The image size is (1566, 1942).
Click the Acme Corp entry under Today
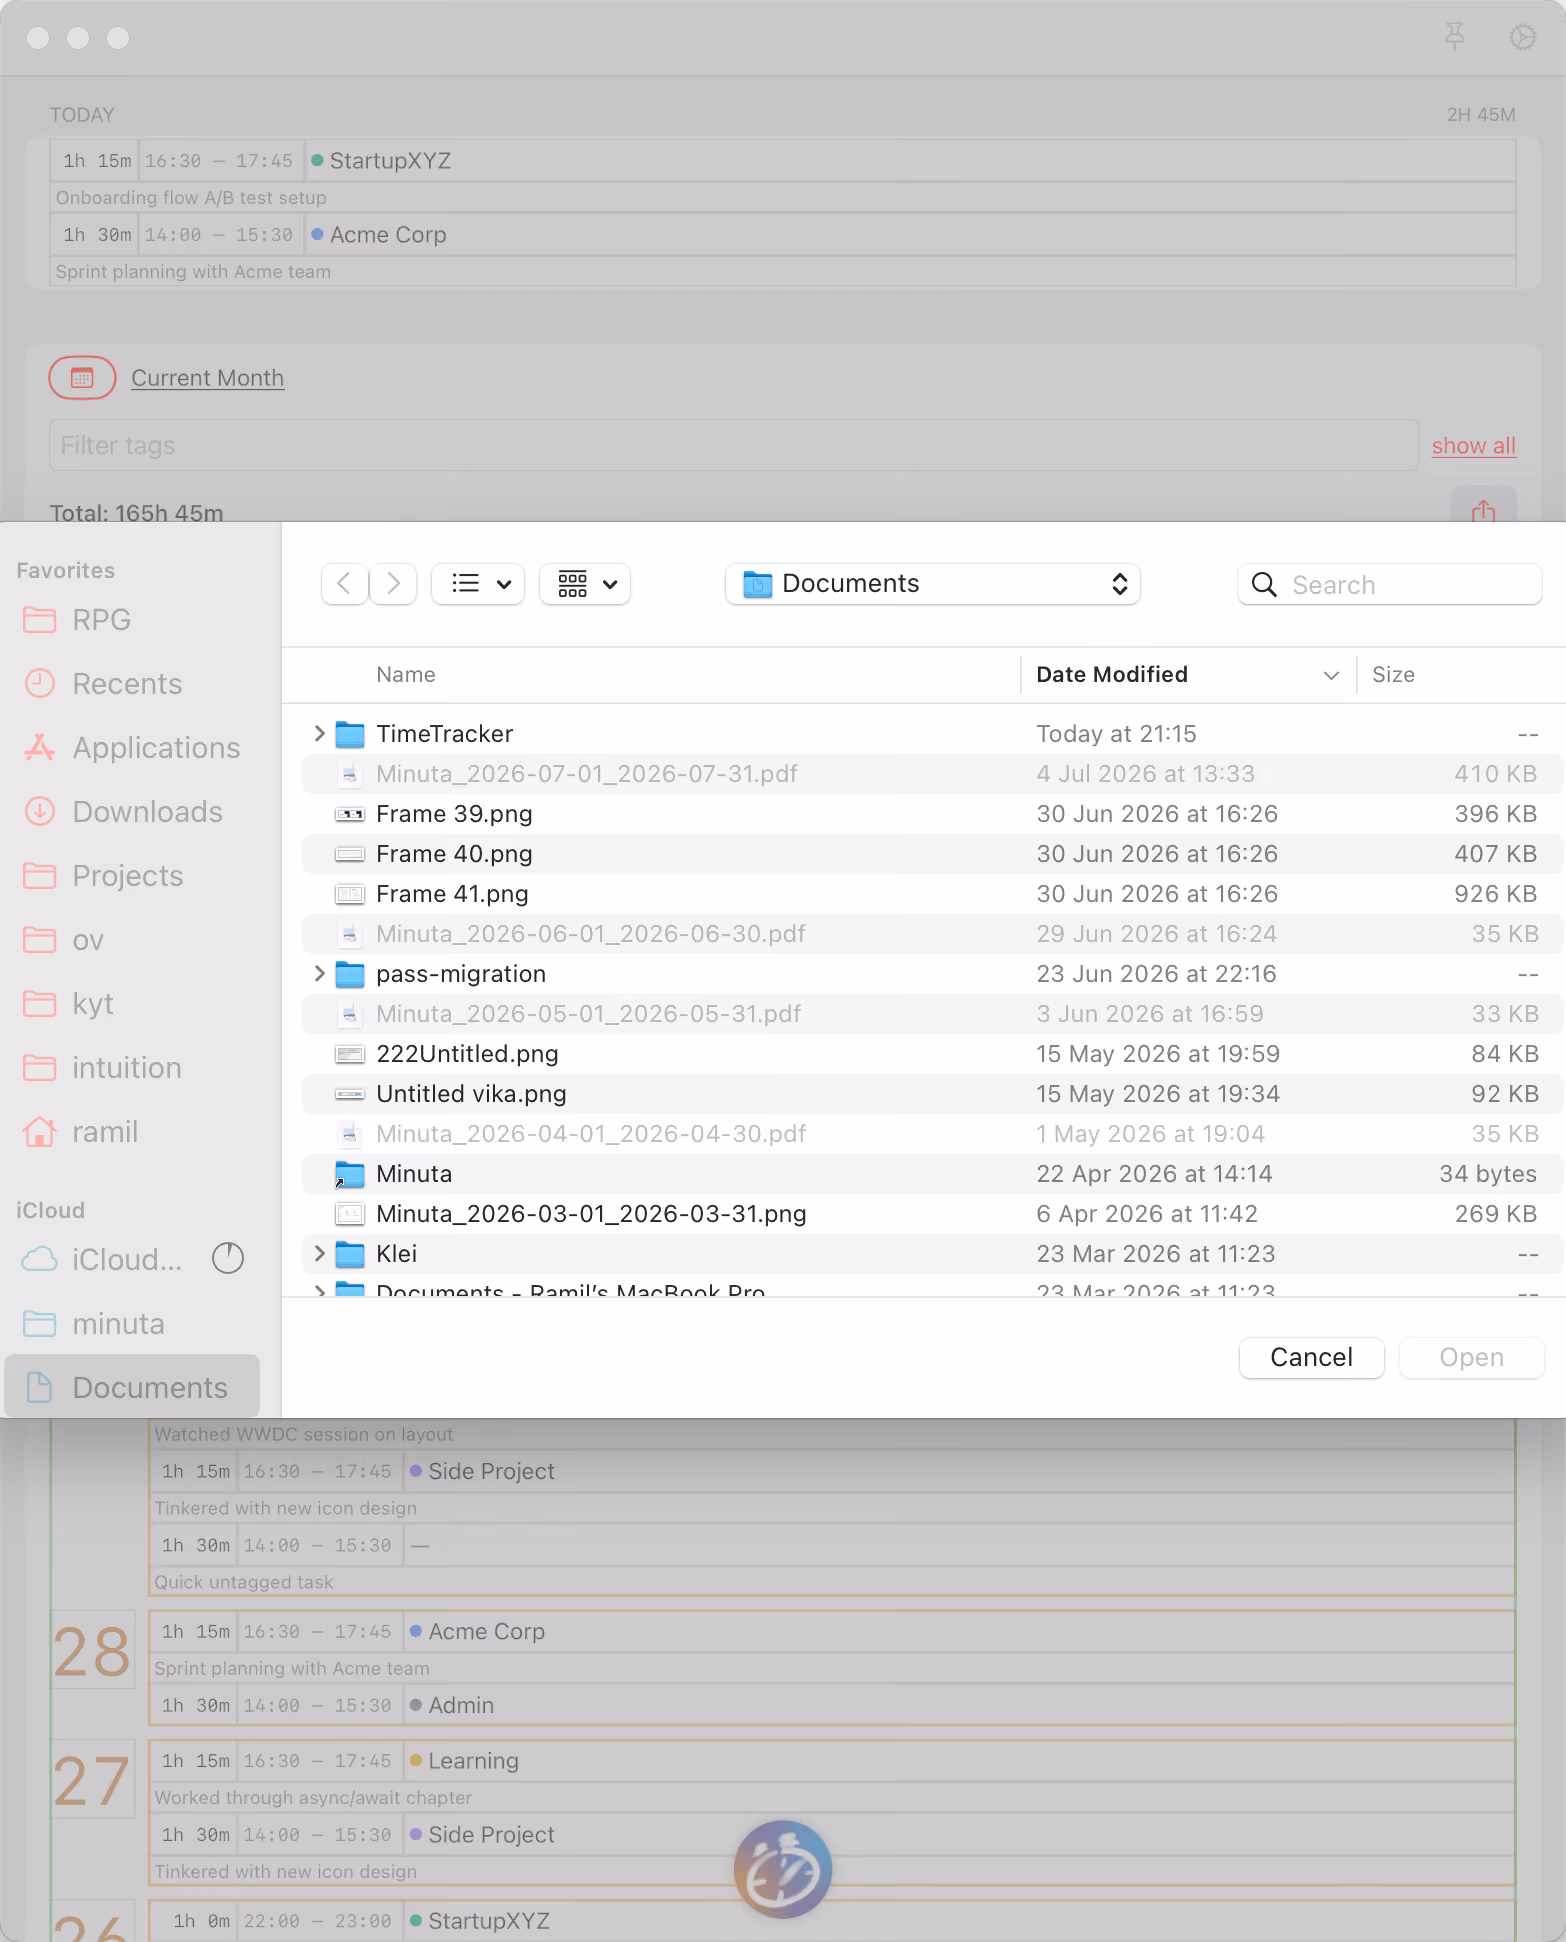point(783,235)
